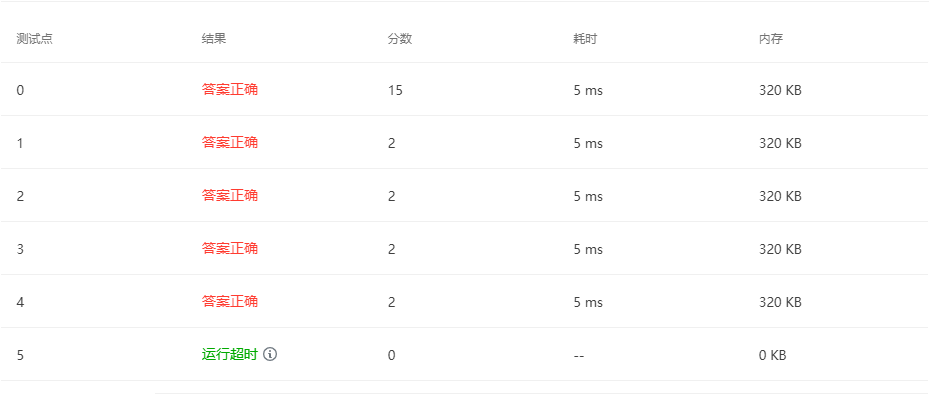Click 答案正确 result for test point 3
Screen dimensions: 935x394
click(230, 249)
